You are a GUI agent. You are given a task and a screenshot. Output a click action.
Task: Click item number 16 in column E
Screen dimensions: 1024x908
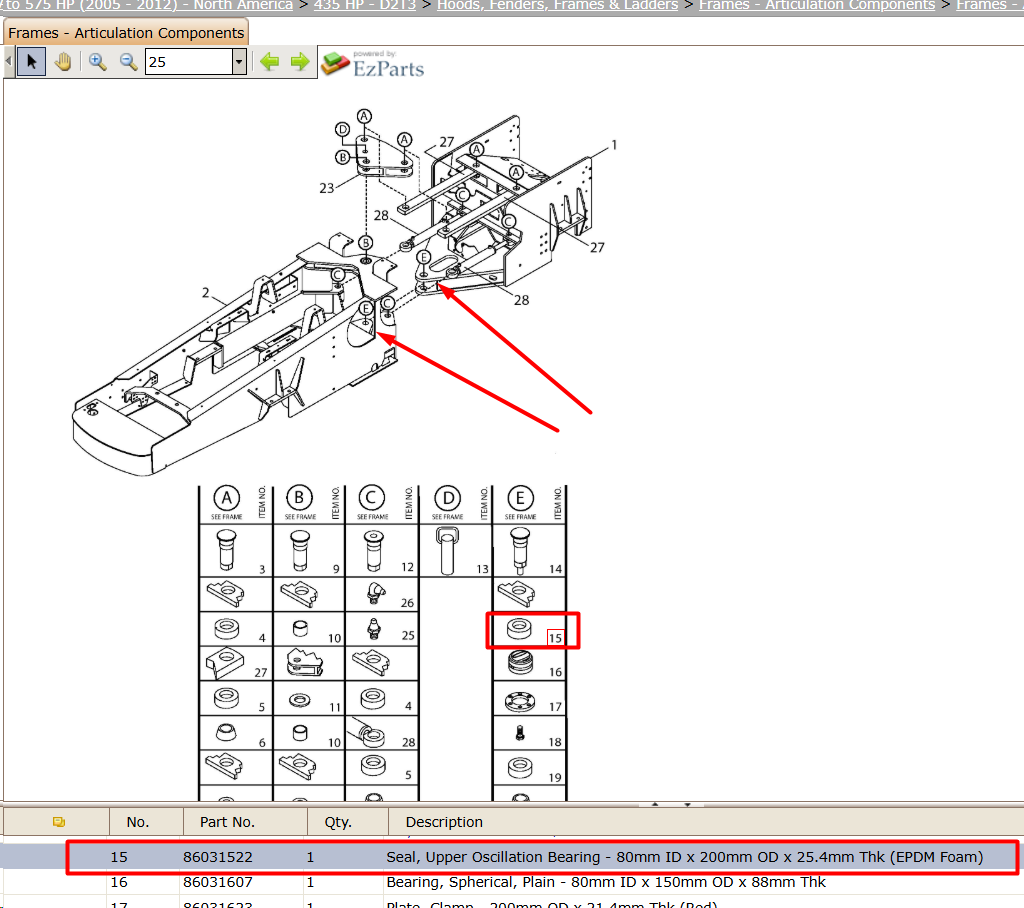[x=555, y=672]
